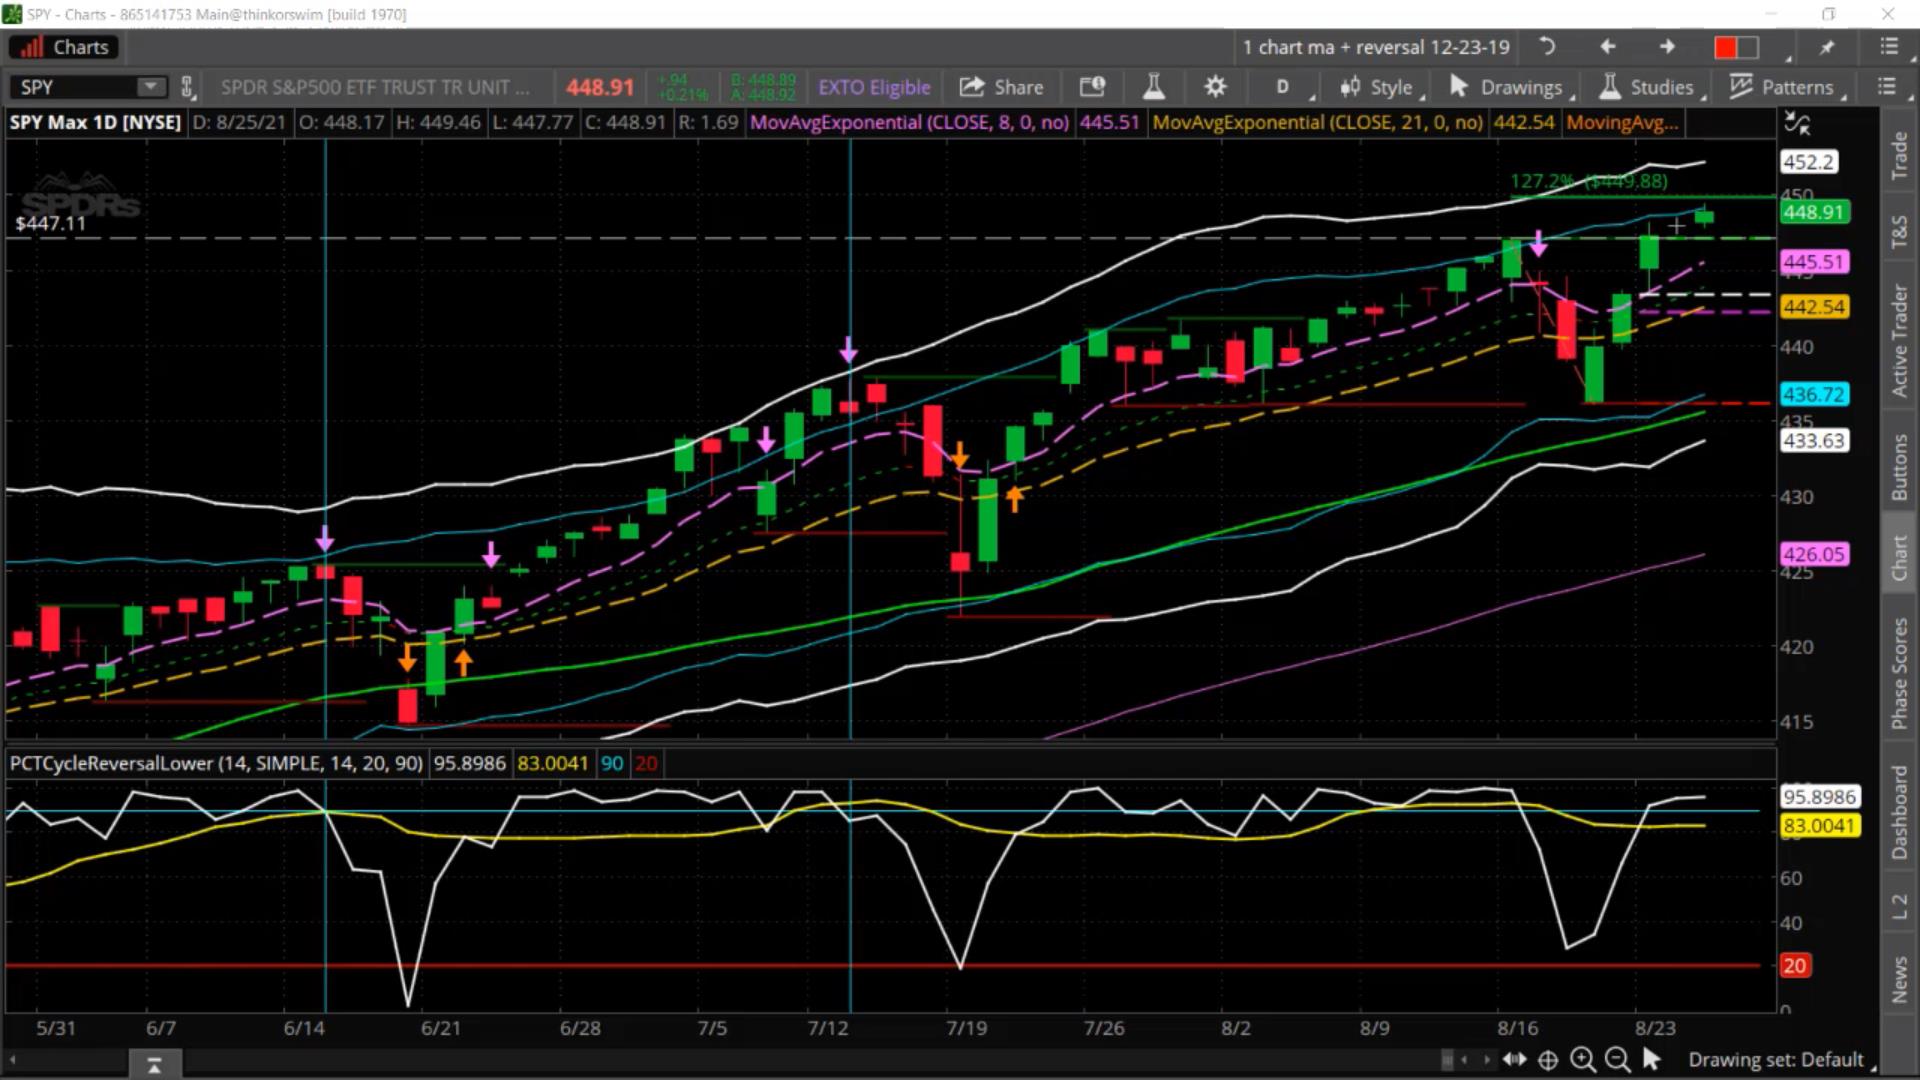Image resolution: width=1920 pixels, height=1080 pixels.
Task: Open the chart alert calendar icon
Action: click(x=1092, y=87)
